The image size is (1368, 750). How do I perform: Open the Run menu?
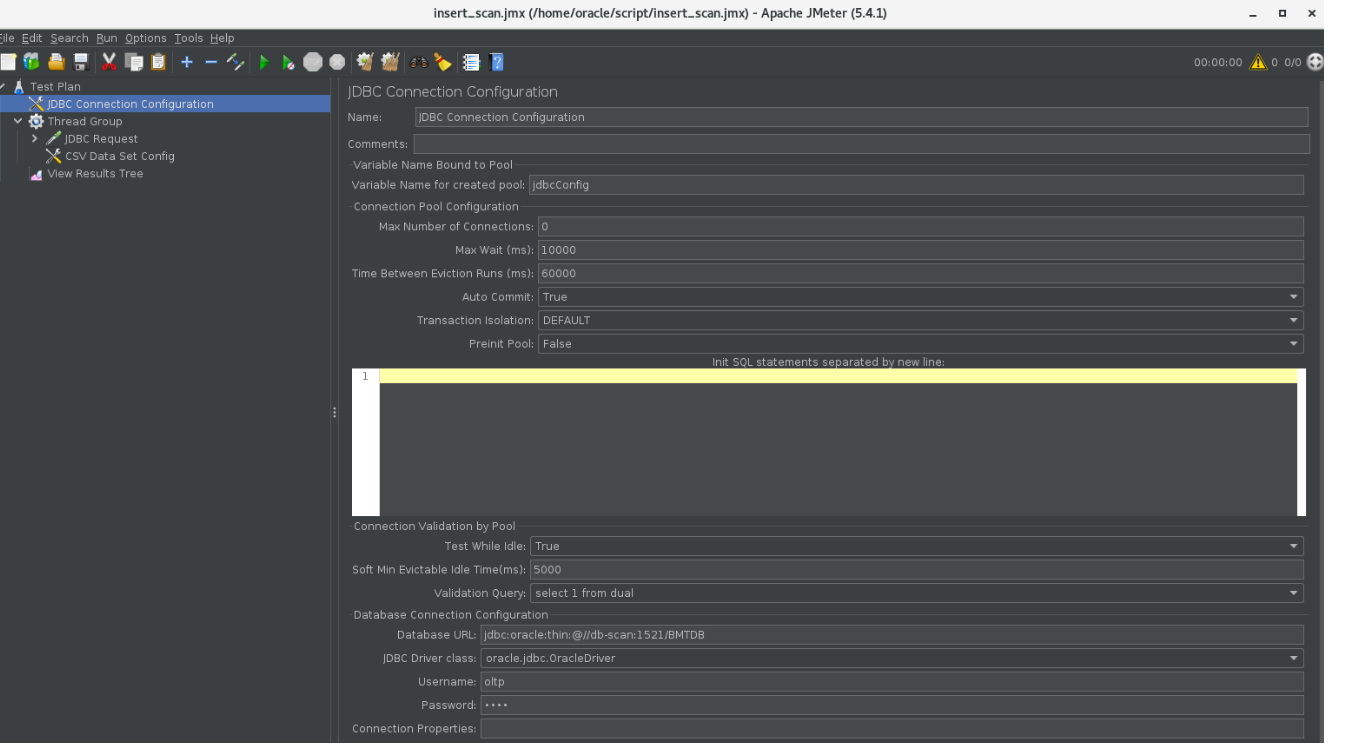pyautogui.click(x=107, y=38)
